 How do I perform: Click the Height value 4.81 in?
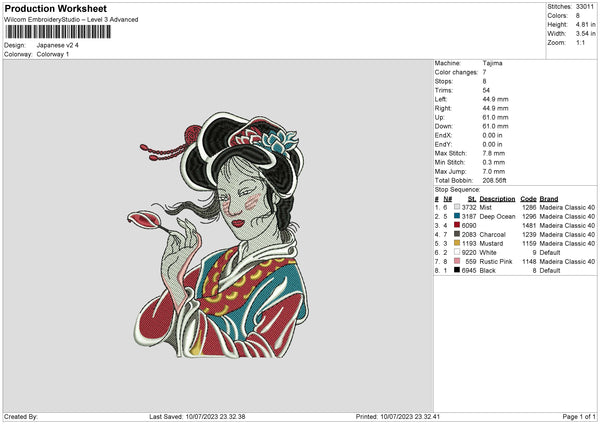(x=585, y=24)
